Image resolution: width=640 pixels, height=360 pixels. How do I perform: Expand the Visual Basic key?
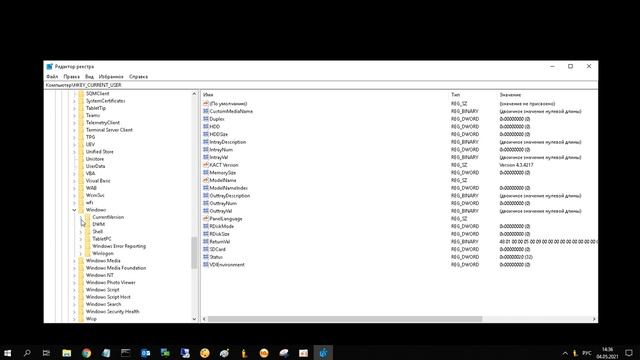click(x=74, y=181)
